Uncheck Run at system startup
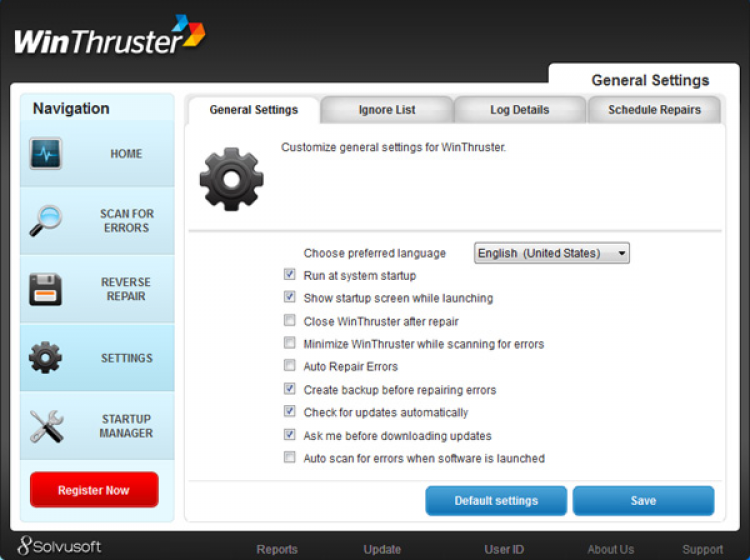750x560 pixels. [289, 275]
